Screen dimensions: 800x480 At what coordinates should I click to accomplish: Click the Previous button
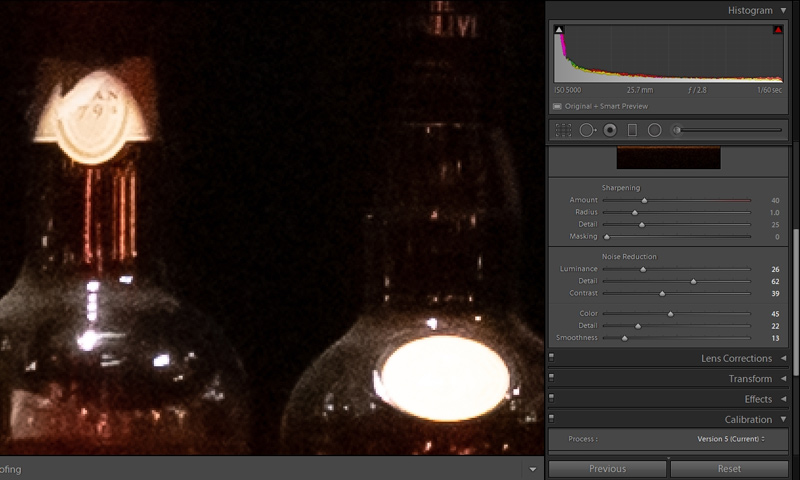(607, 468)
